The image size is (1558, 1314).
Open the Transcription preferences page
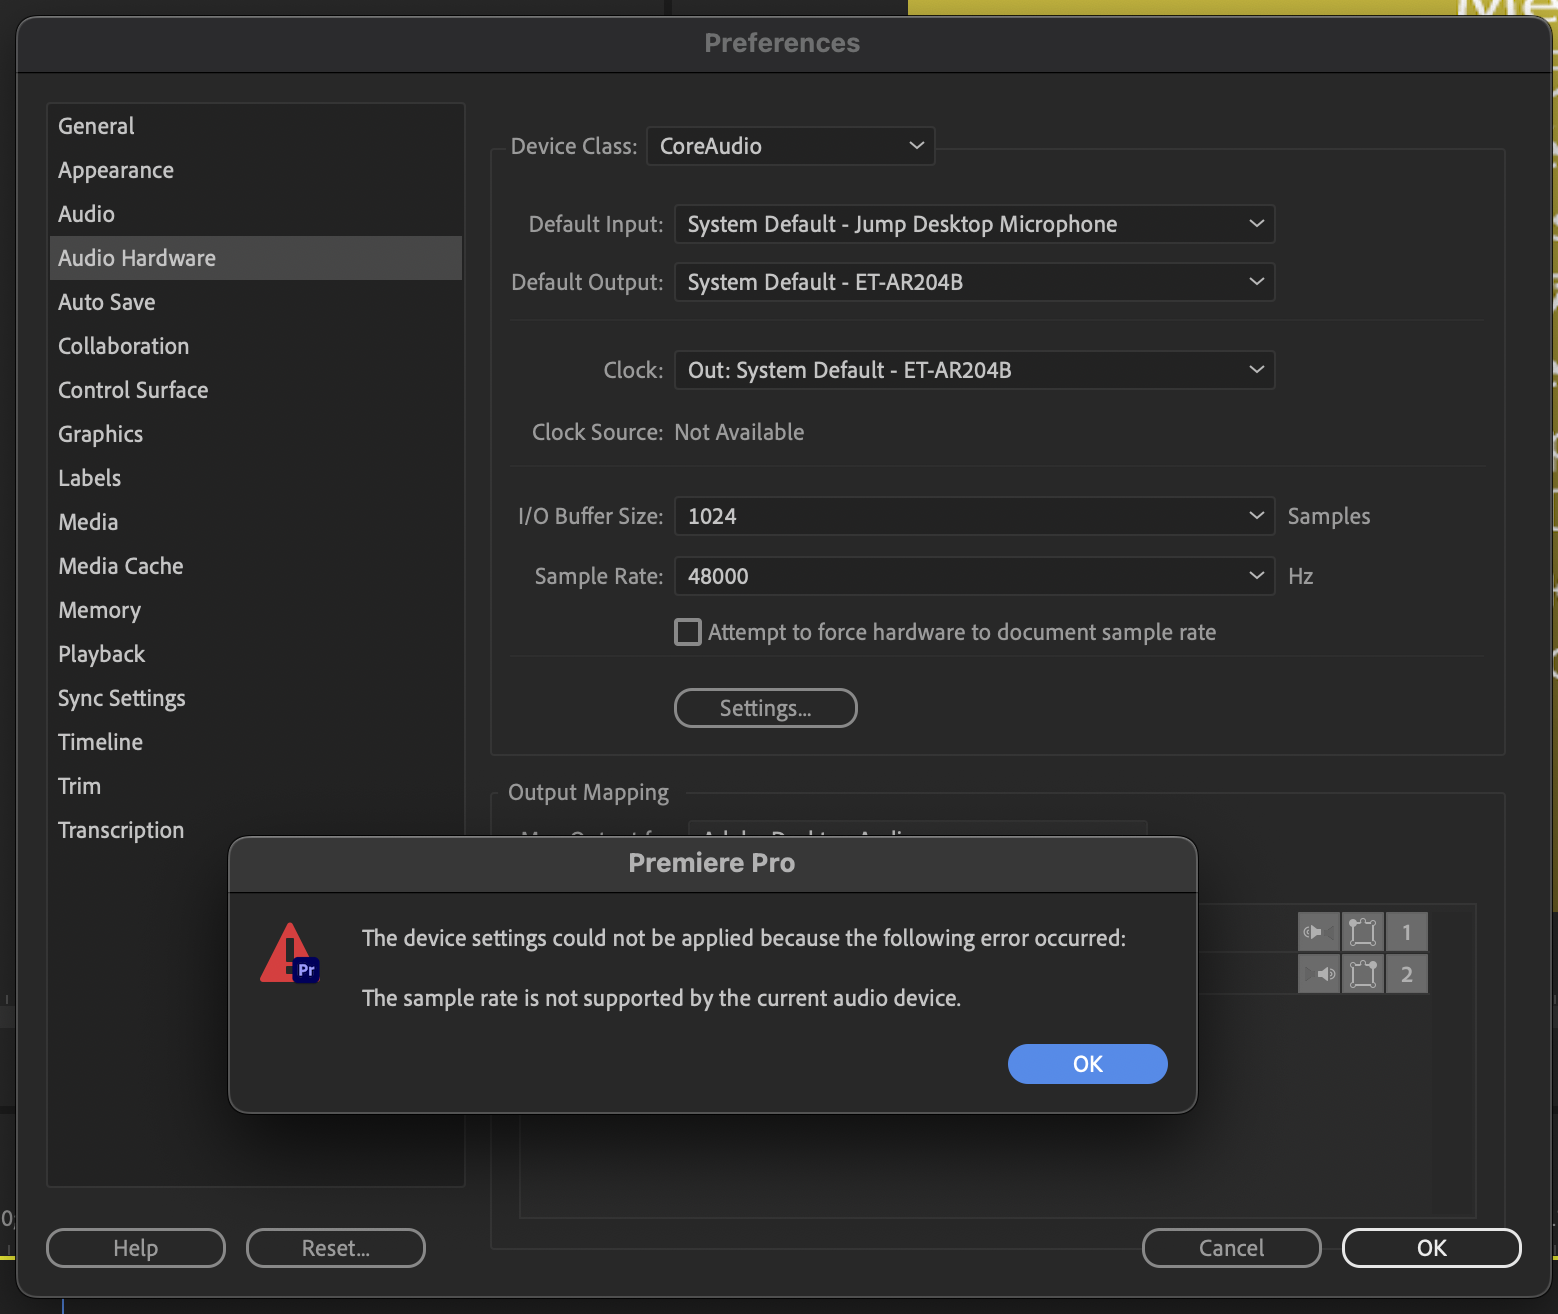(x=120, y=830)
